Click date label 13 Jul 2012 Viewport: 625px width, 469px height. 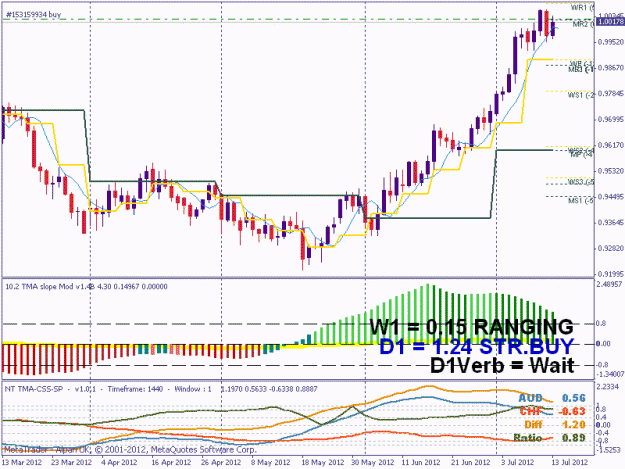click(569, 462)
